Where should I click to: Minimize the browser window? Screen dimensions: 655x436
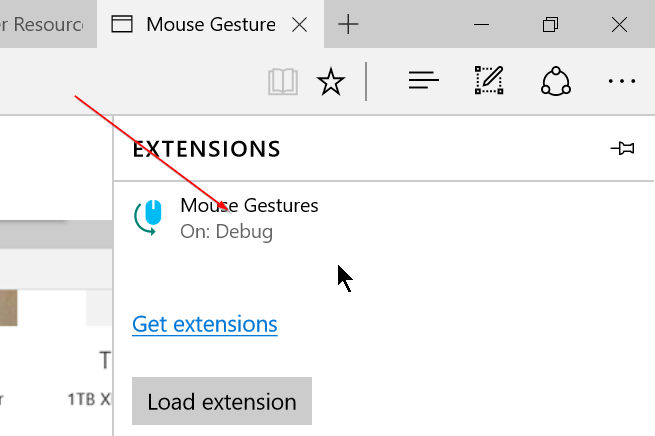pyautogui.click(x=458, y=24)
